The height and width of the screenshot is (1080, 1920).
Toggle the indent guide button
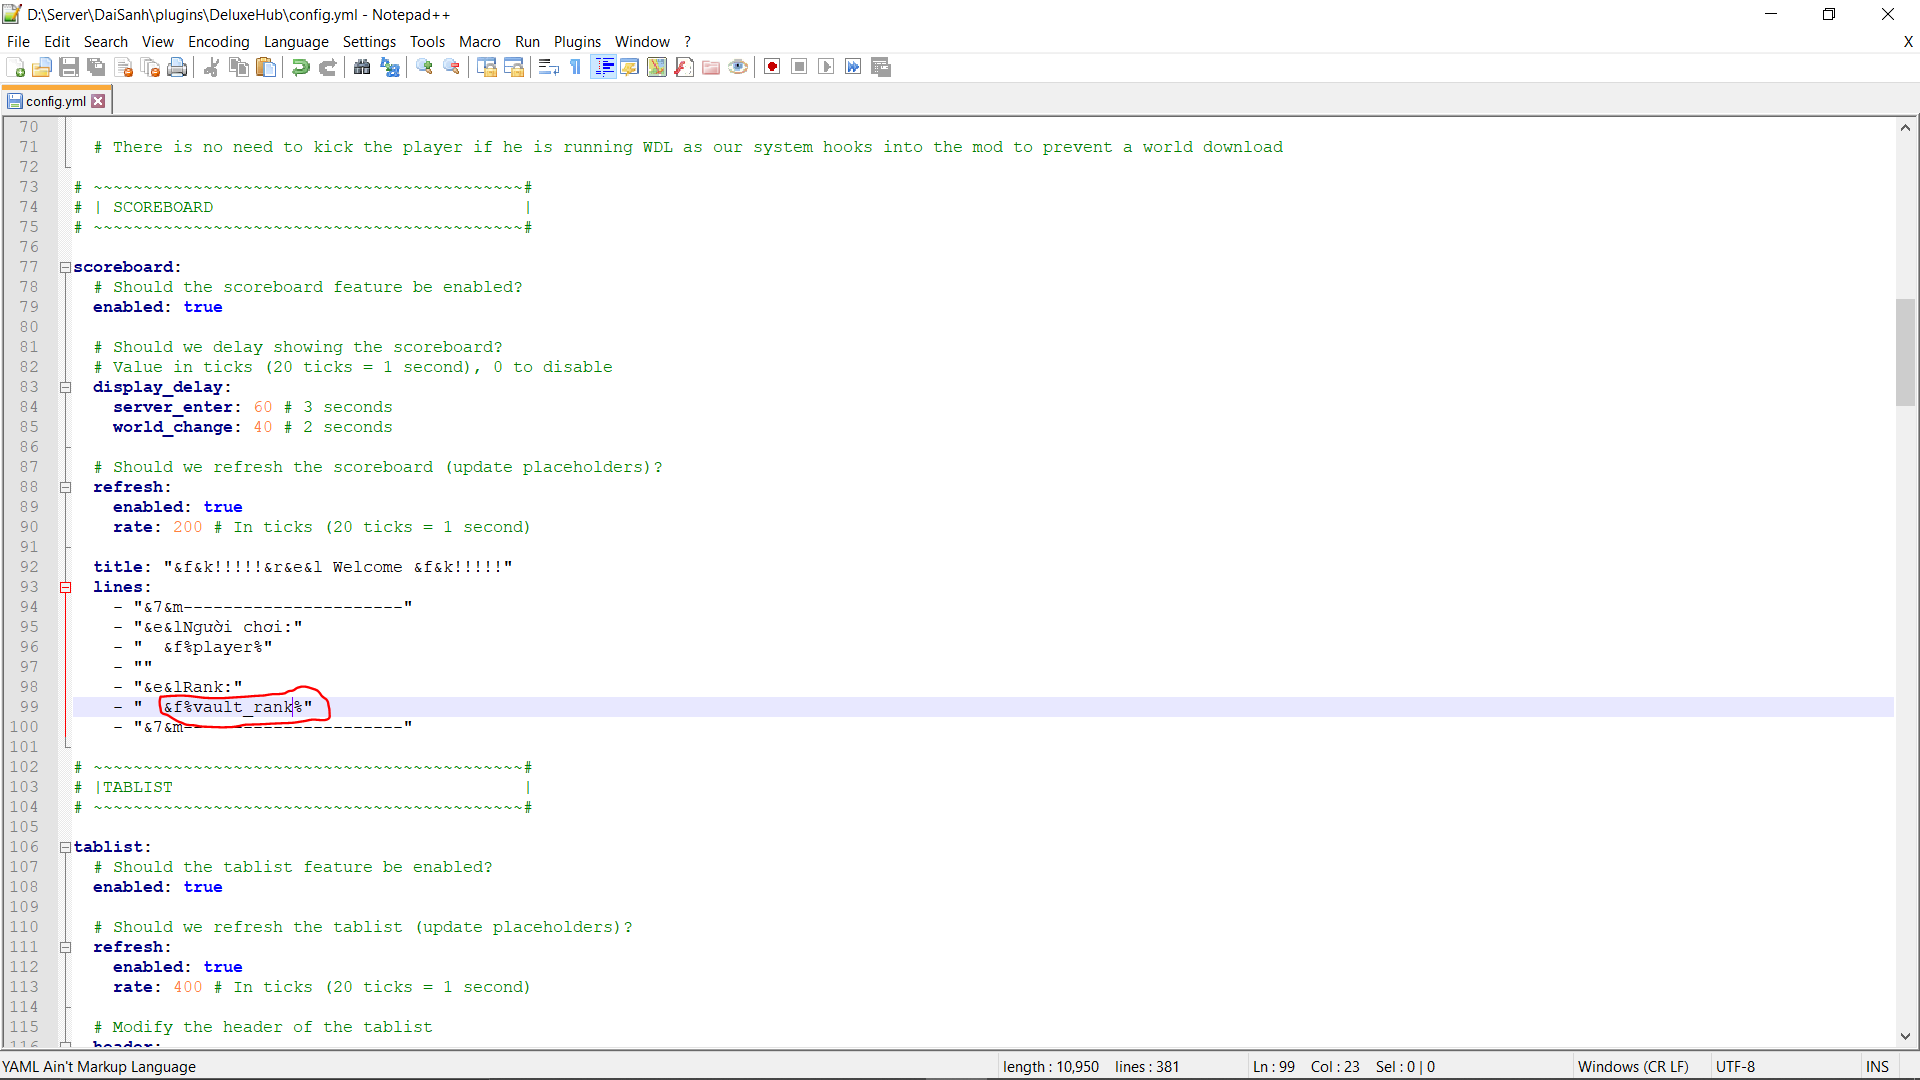604,67
